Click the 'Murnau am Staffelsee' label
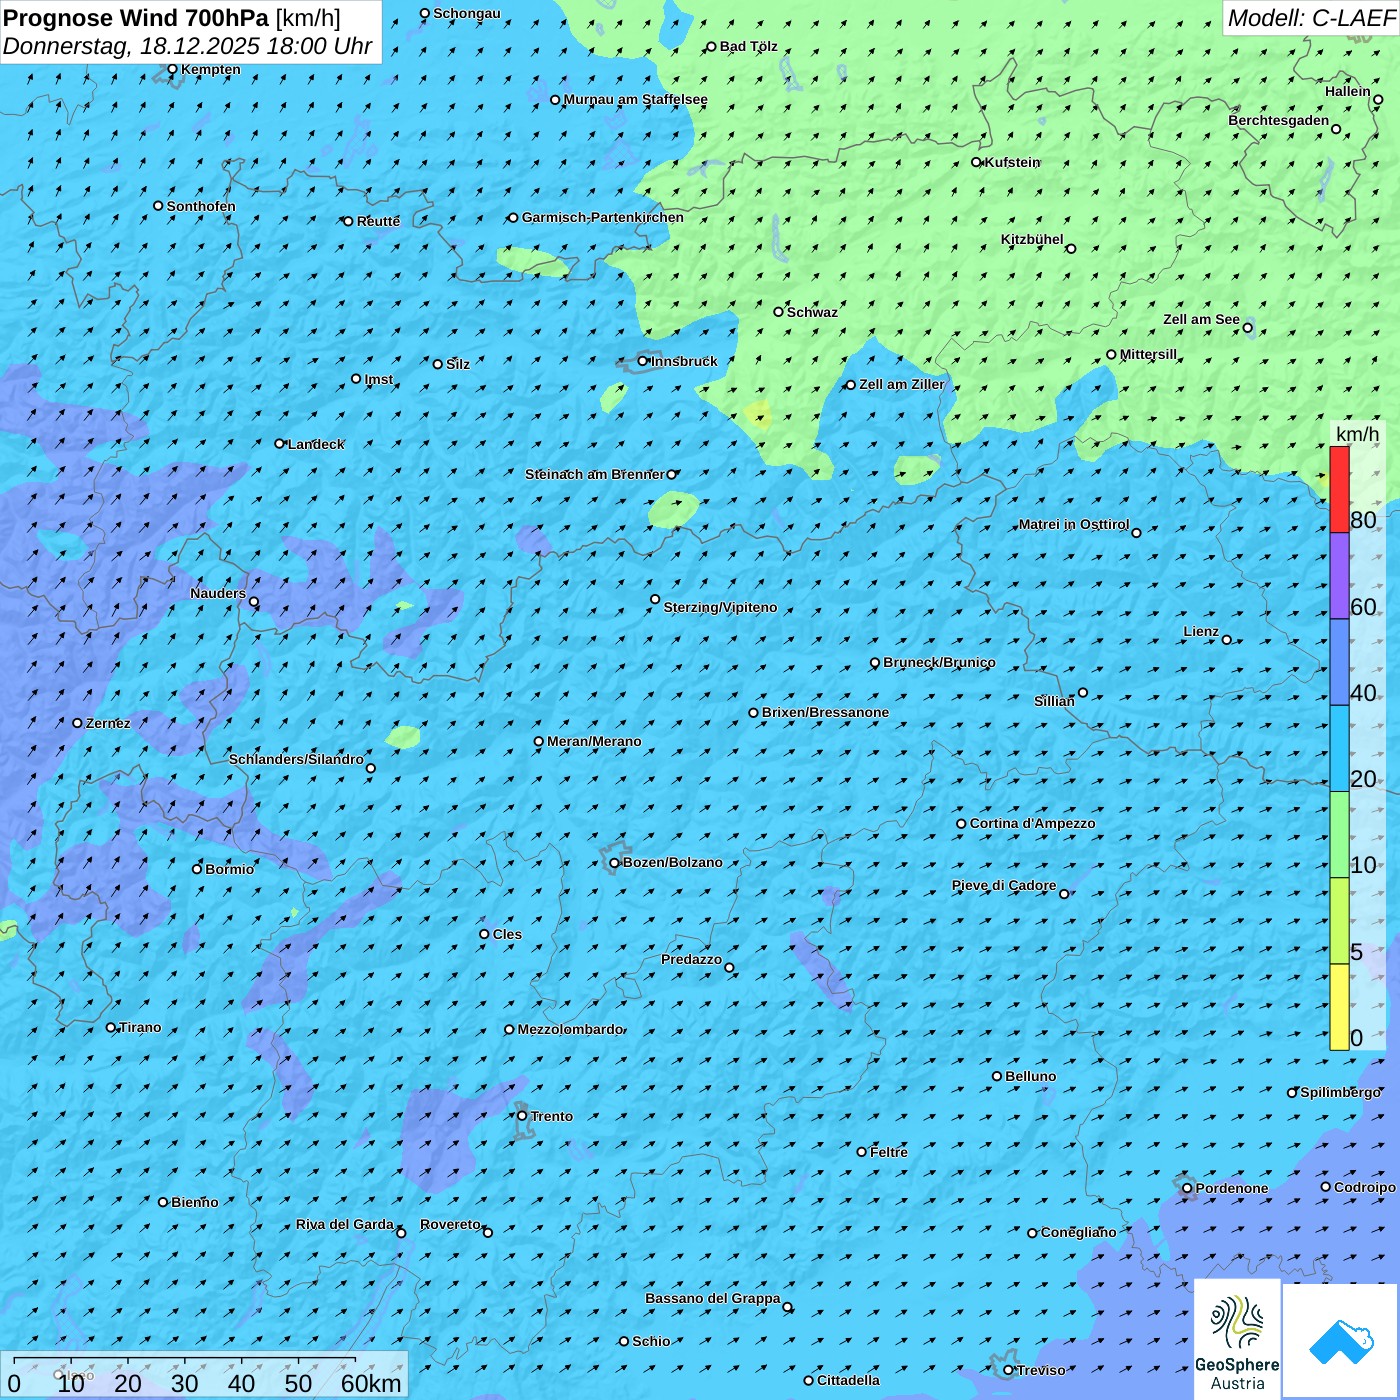This screenshot has width=1400, height=1400. point(635,100)
